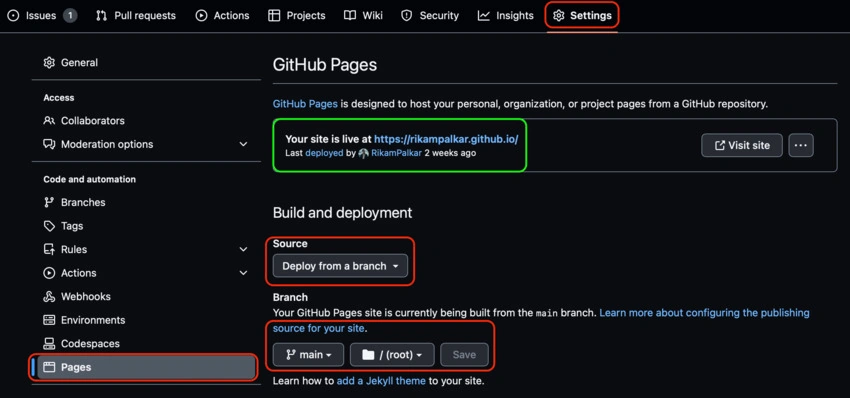Click the Environments server icon
This screenshot has height=398, width=850.
(x=49, y=320)
